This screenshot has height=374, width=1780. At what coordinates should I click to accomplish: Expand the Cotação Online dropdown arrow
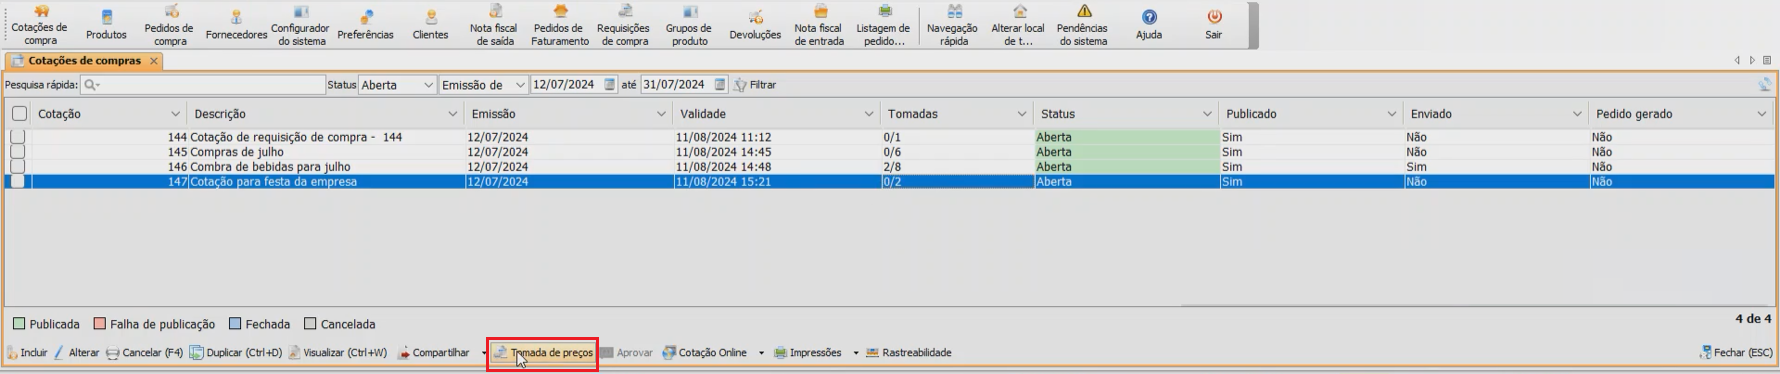pyautogui.click(x=761, y=353)
